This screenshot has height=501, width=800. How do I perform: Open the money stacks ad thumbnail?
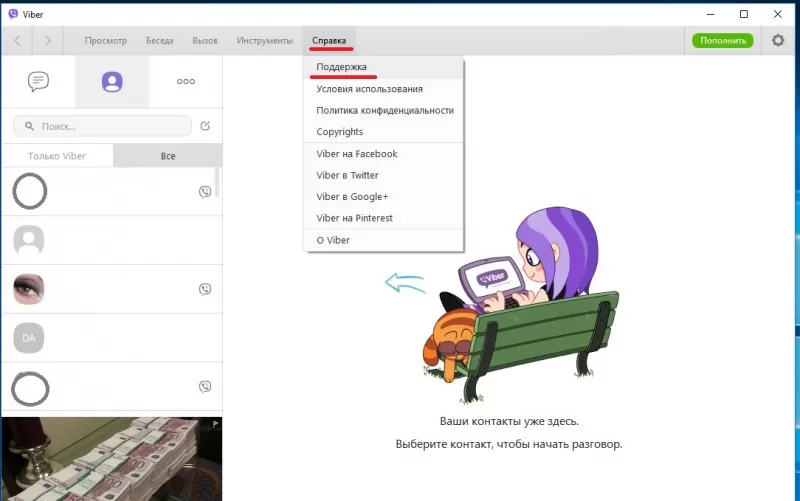click(112, 459)
